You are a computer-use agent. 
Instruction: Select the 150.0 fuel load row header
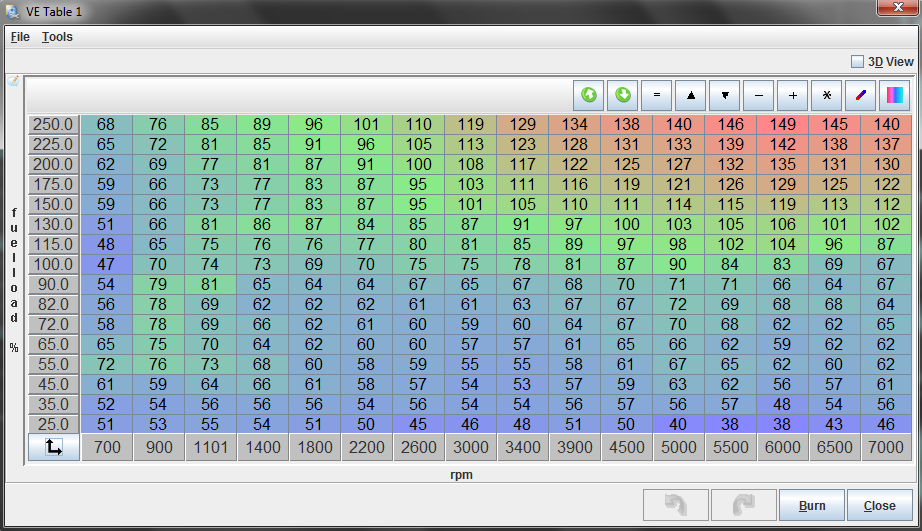pyautogui.click(x=54, y=205)
